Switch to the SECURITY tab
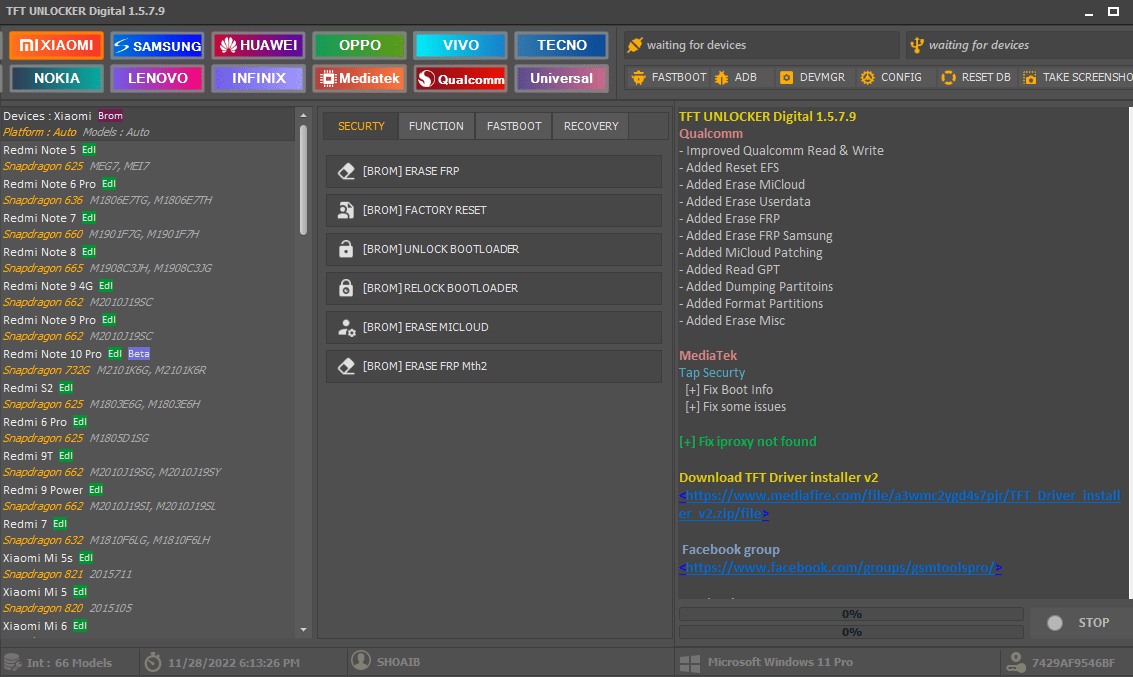Screen dimensions: 1133x677 click(x=361, y=126)
